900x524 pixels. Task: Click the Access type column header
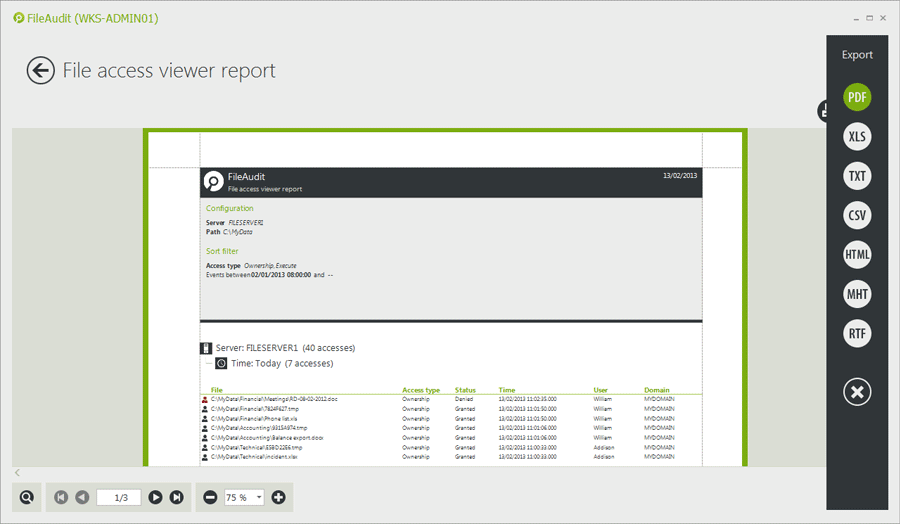click(421, 390)
